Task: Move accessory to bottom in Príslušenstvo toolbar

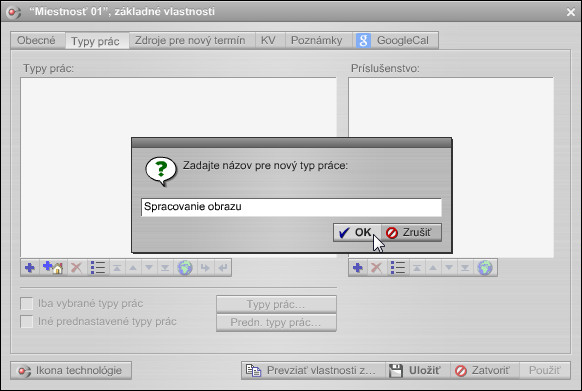Action: [465, 267]
